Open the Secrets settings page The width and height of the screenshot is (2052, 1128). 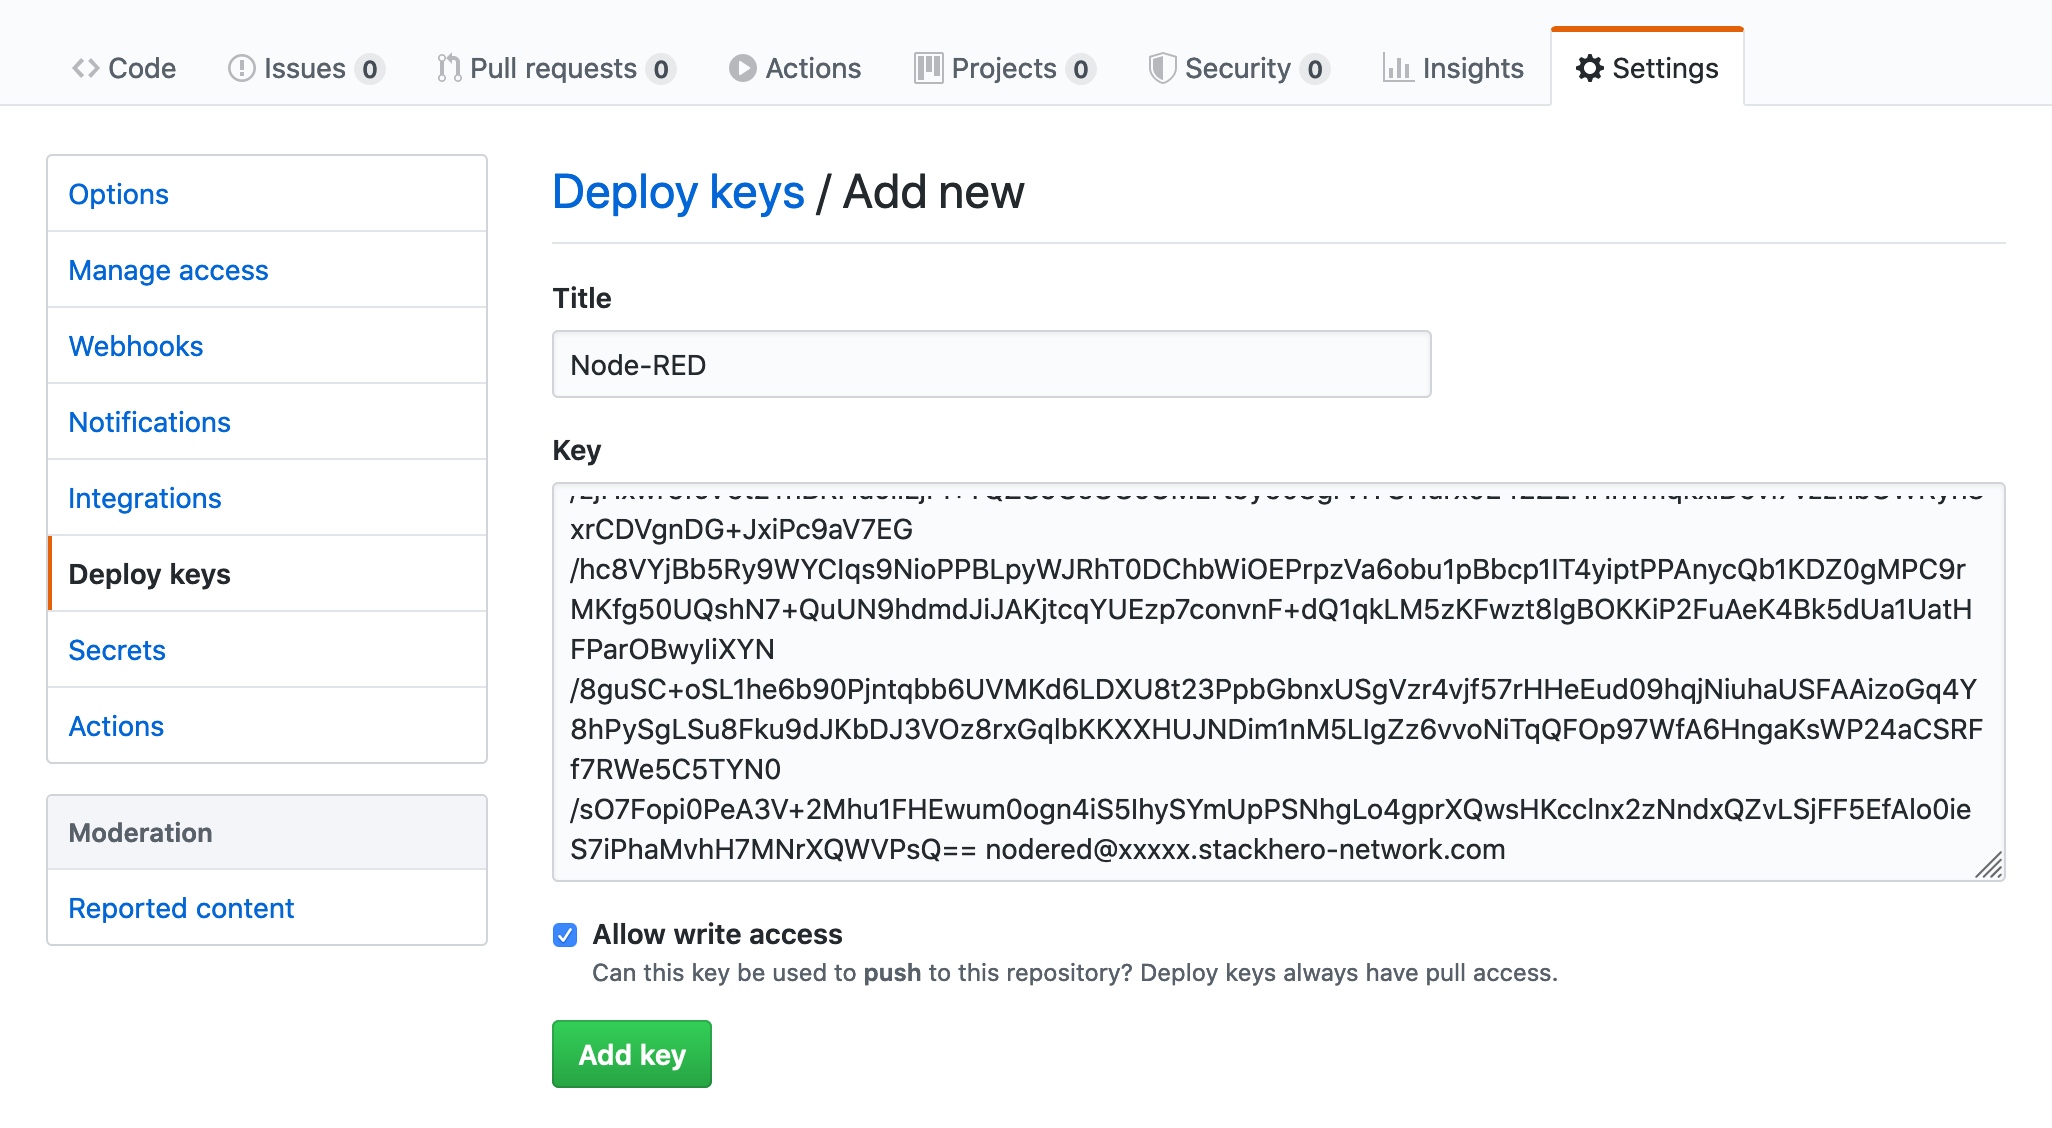[x=117, y=650]
